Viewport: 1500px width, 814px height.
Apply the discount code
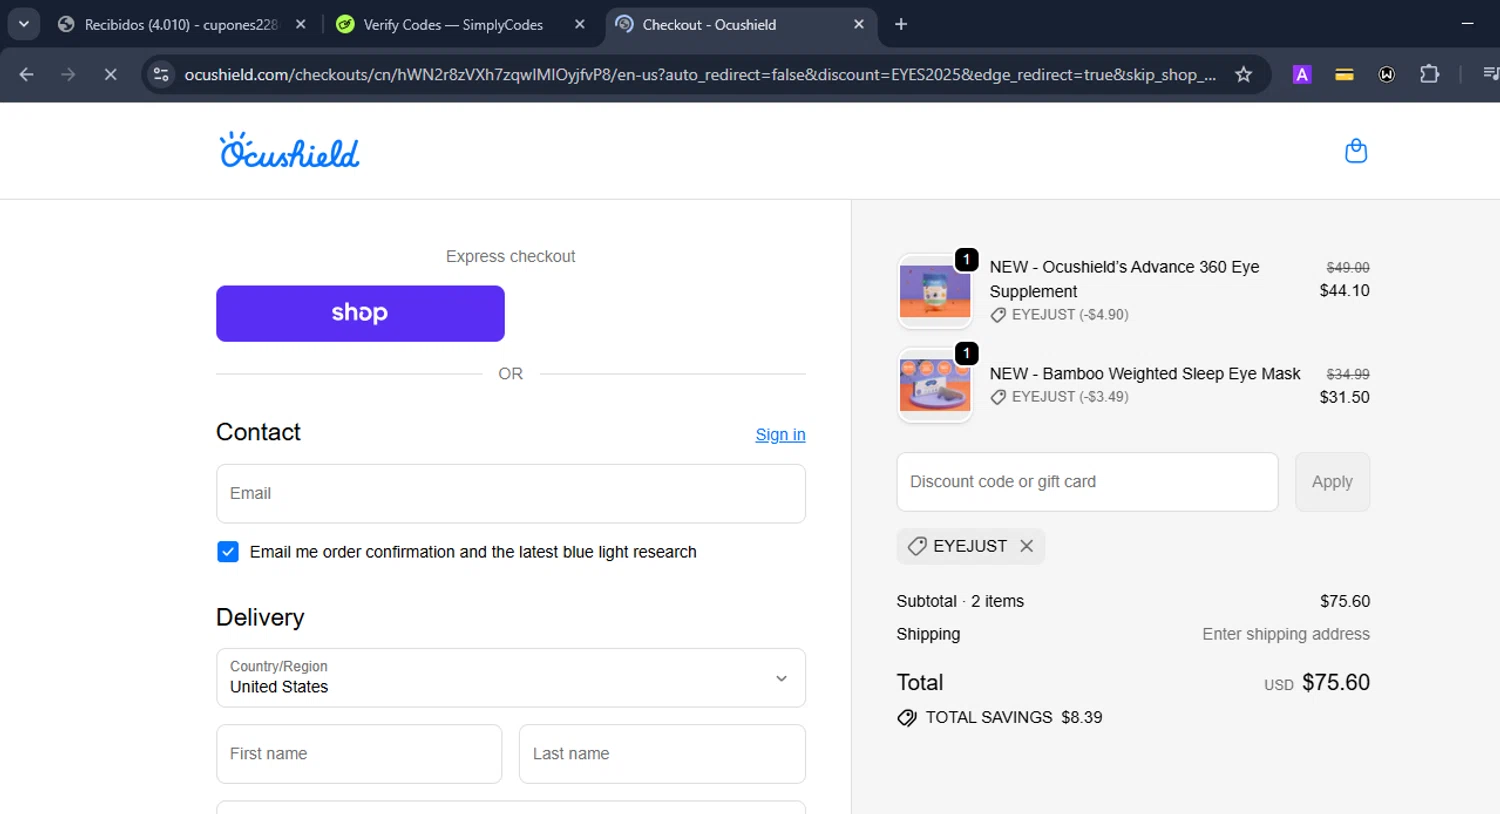click(x=1332, y=482)
